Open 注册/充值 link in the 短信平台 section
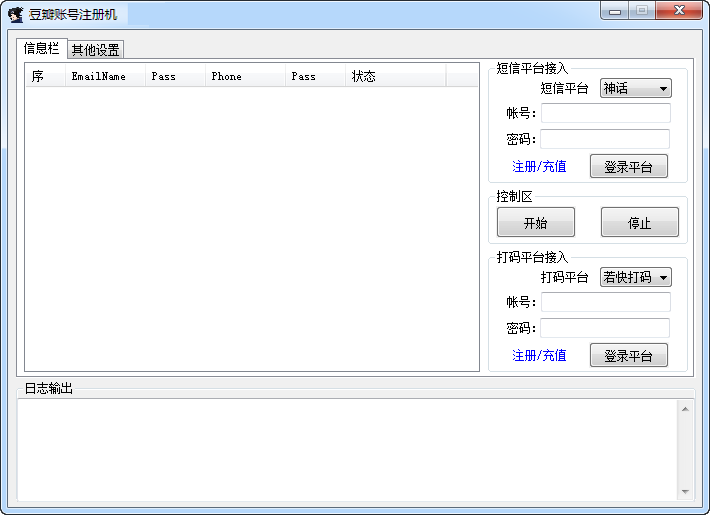Image resolution: width=710 pixels, height=515 pixels. [x=539, y=166]
